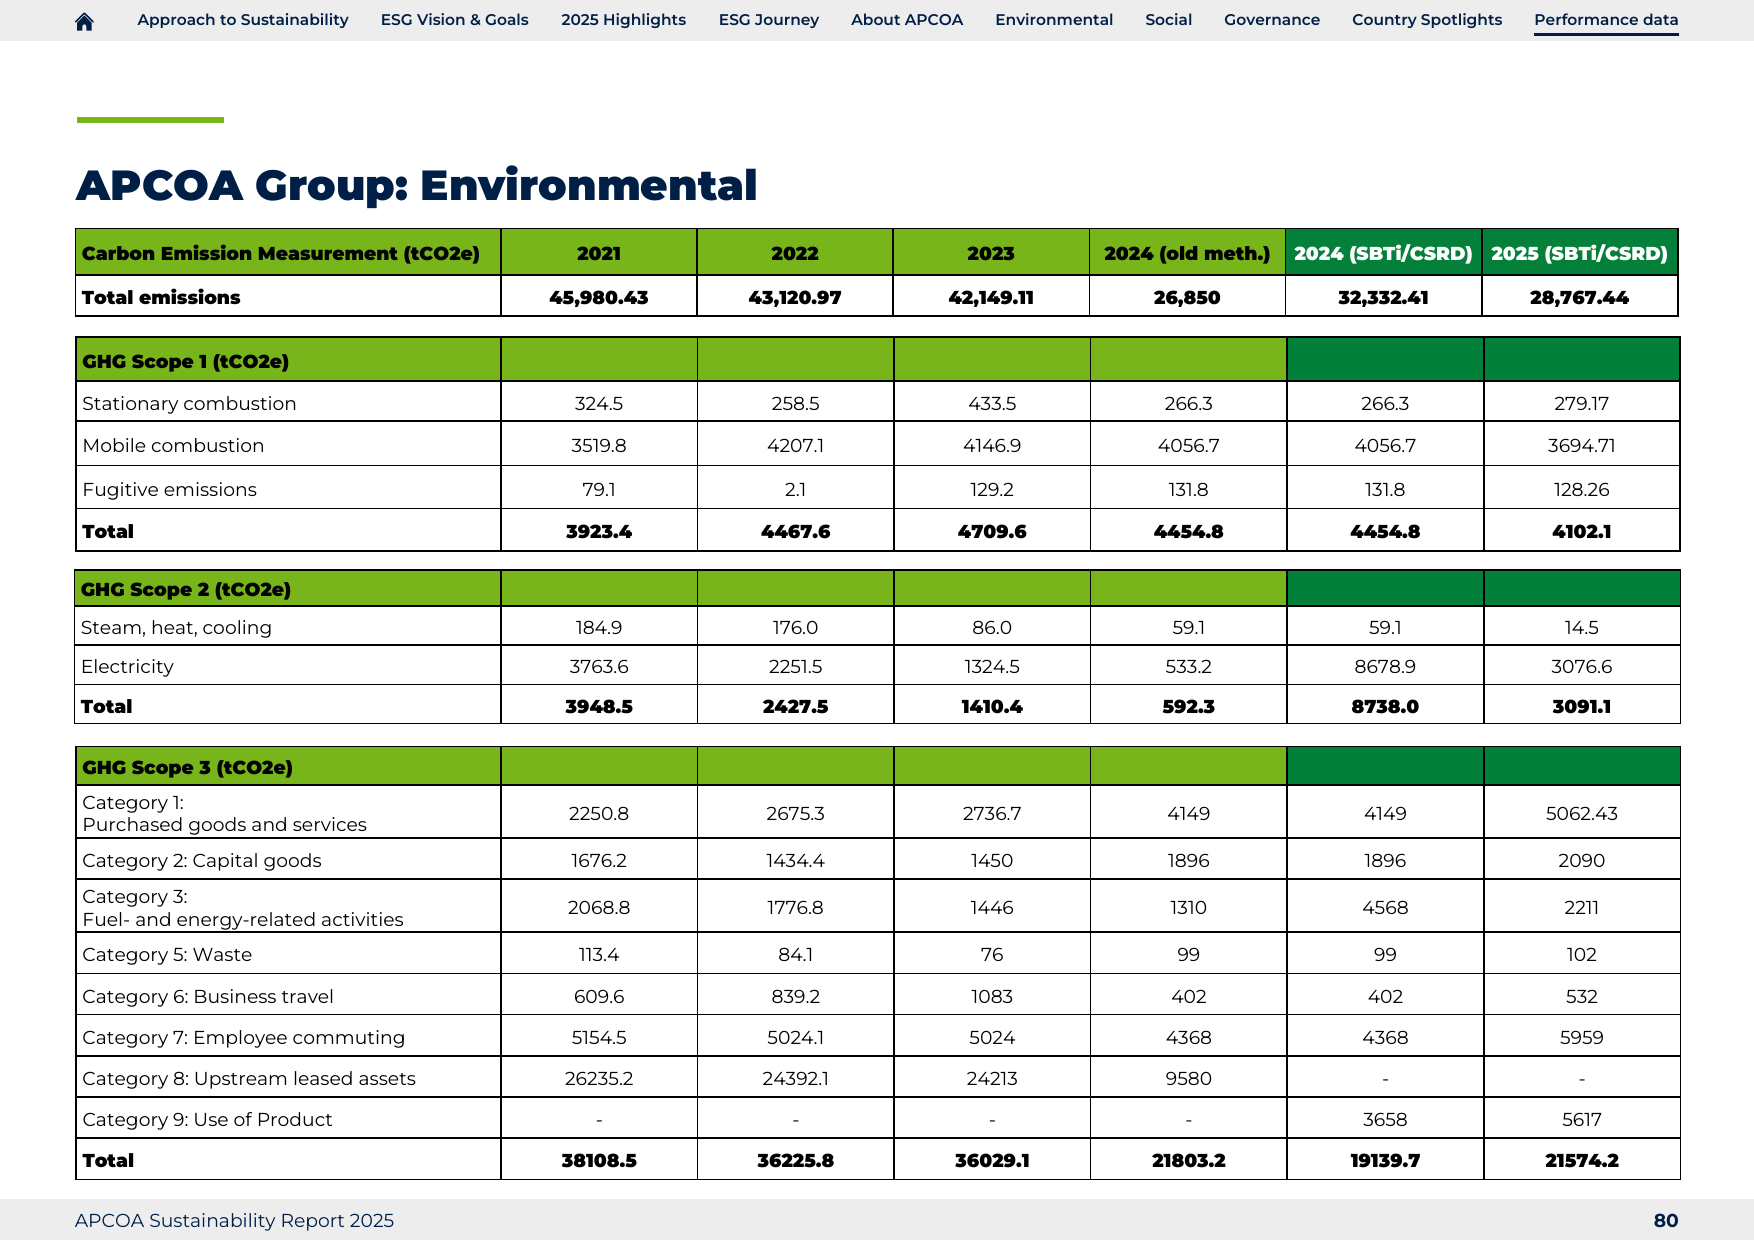Click the Stationary combustion row label

(x=189, y=403)
